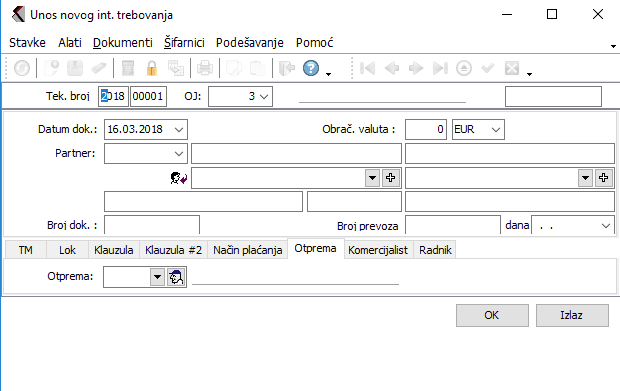This screenshot has width=620, height=391.
Task: Expand the first toolbar overflow arrow
Action: [x=328, y=74]
